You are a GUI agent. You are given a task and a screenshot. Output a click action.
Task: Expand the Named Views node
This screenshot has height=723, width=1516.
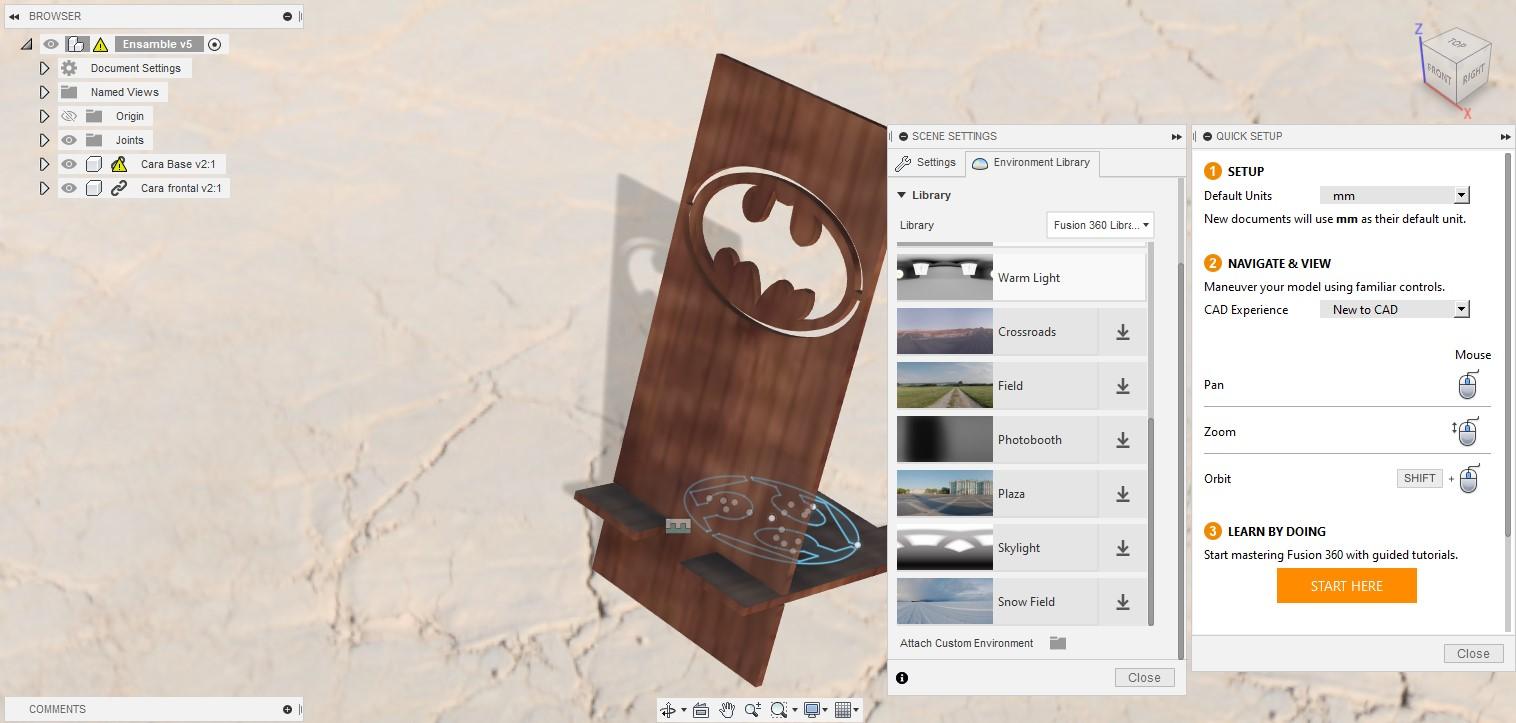[x=44, y=92]
